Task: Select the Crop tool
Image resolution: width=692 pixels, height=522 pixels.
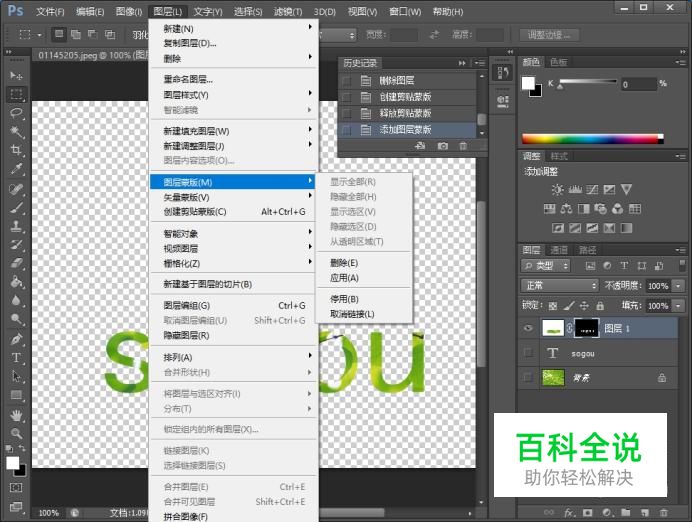Action: coord(16,150)
